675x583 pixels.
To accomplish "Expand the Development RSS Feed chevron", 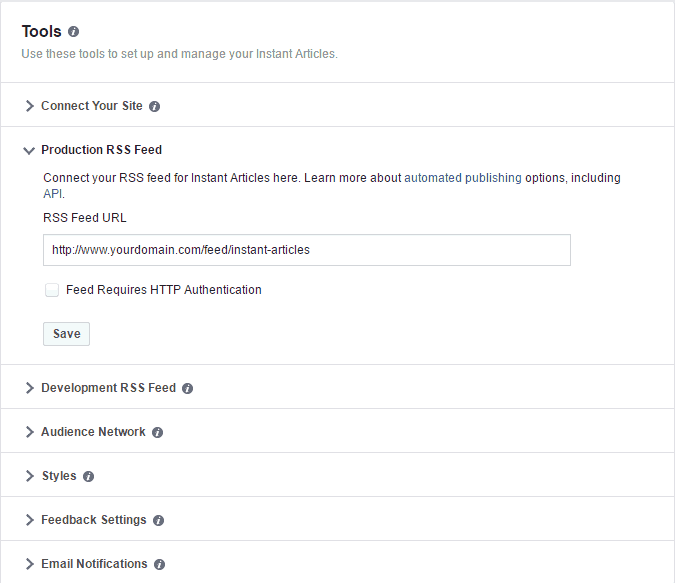I will tap(29, 388).
